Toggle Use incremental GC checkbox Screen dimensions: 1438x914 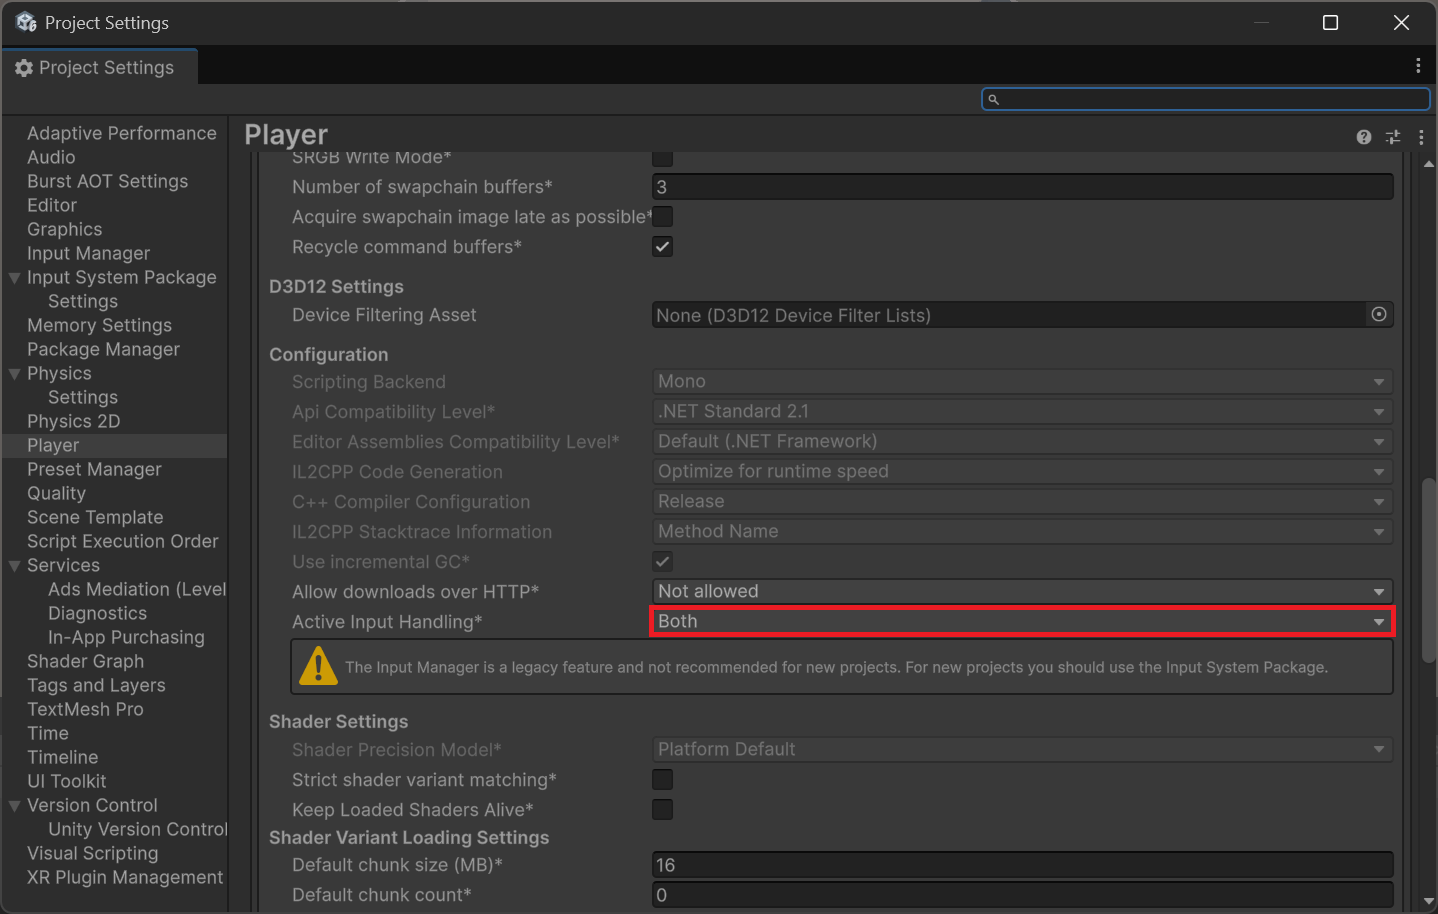pos(662,561)
